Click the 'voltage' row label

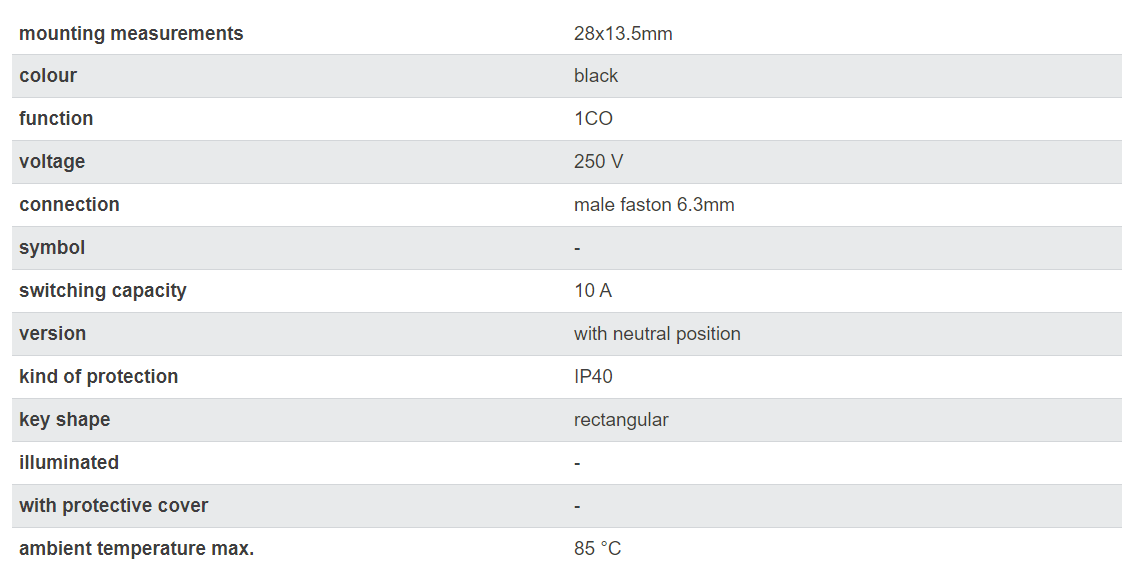point(52,162)
